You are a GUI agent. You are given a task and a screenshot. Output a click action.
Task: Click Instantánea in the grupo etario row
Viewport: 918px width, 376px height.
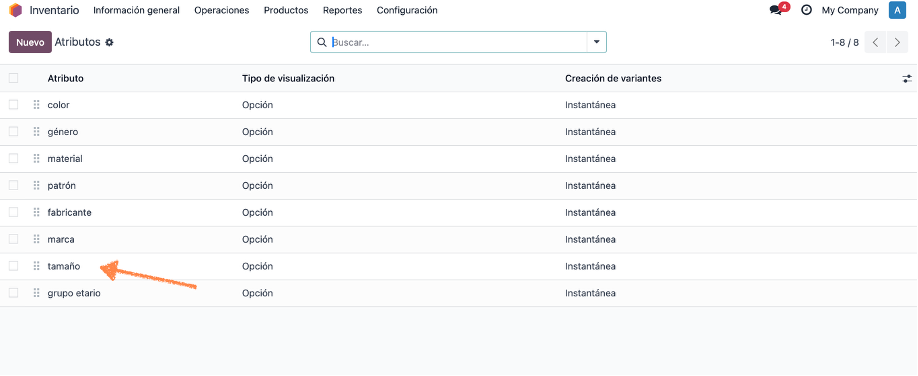[590, 293]
